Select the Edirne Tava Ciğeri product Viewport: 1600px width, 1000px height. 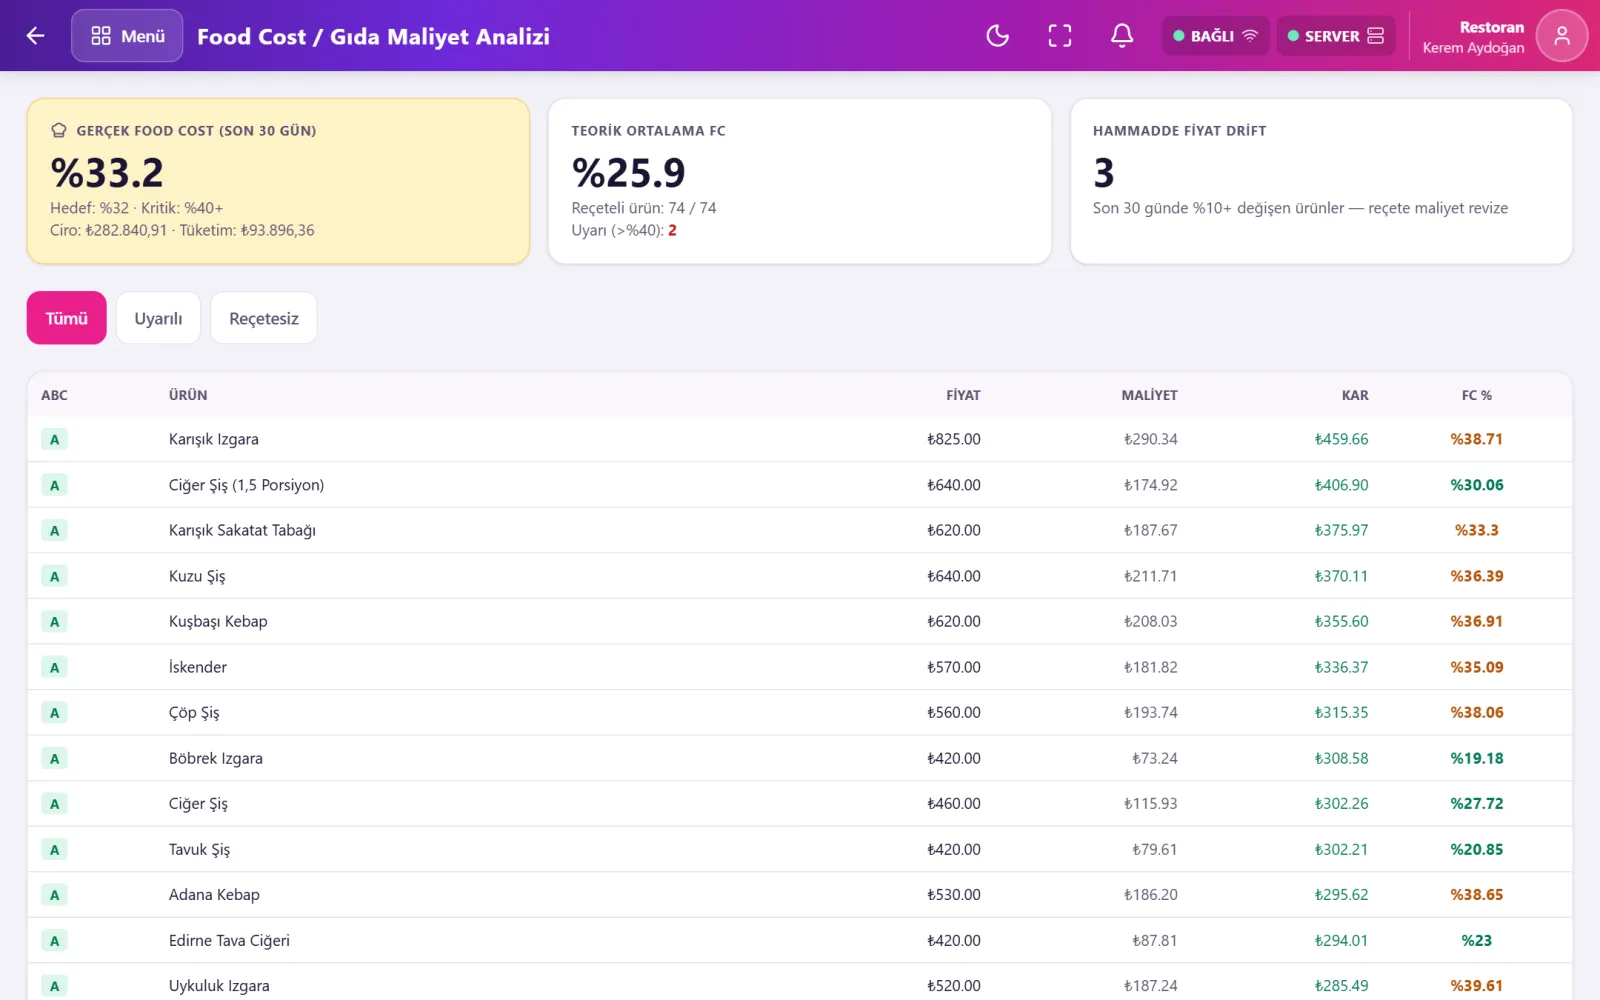tap(229, 940)
